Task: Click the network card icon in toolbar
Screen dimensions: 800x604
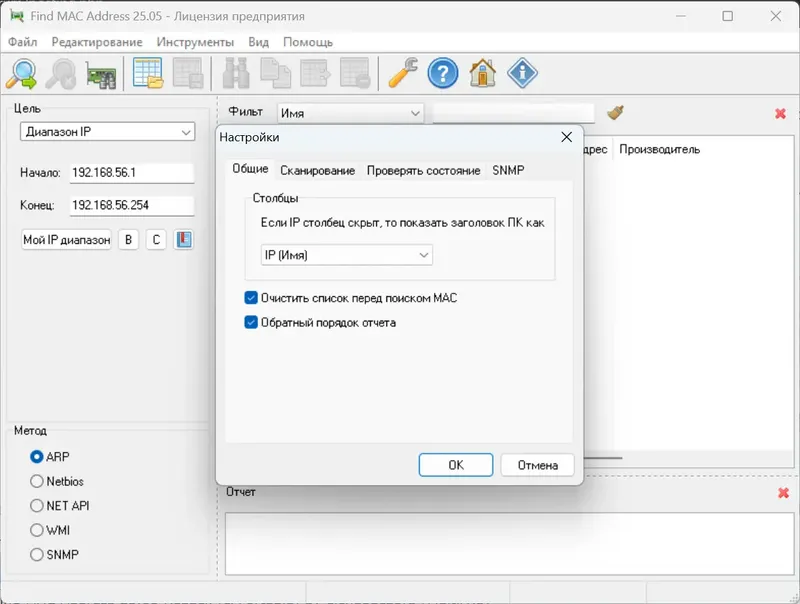Action: 101,74
